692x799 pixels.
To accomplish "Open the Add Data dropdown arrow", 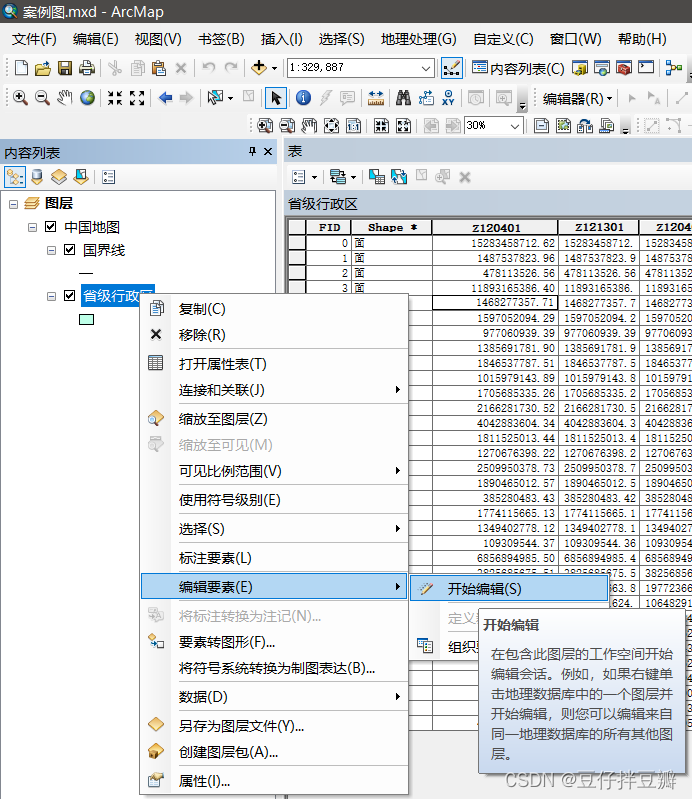I will point(274,68).
